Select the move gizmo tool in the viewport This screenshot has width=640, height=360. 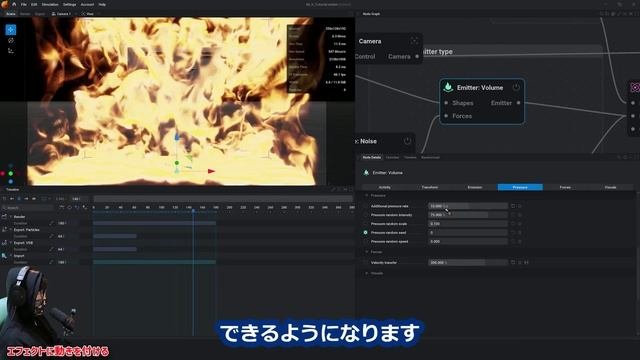[x=11, y=29]
